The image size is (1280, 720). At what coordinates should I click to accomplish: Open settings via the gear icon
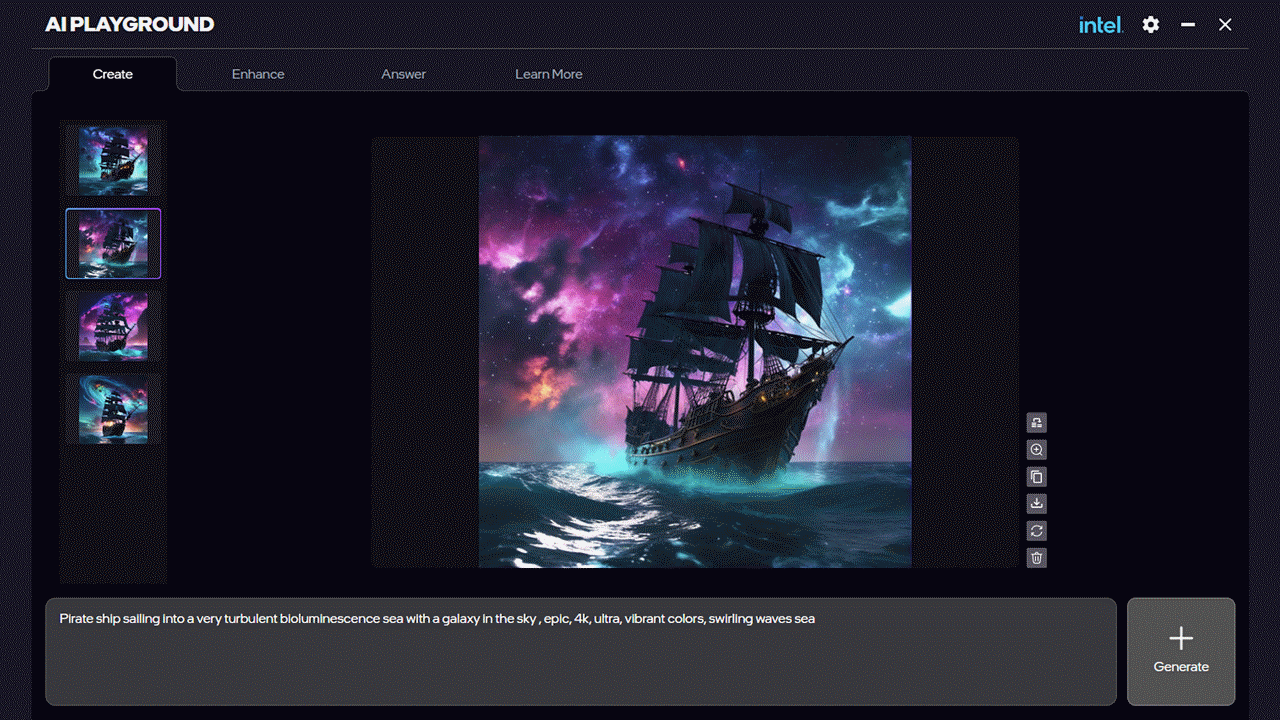click(1151, 25)
